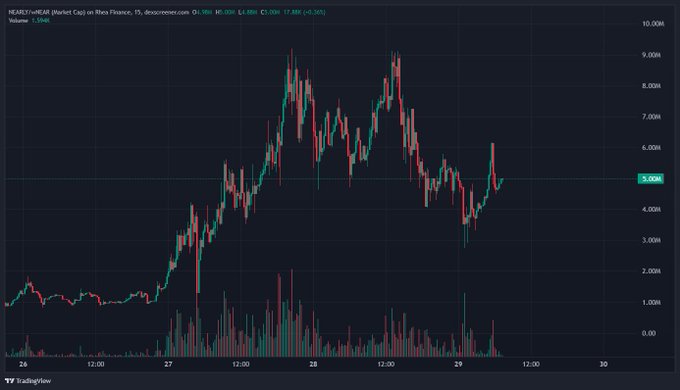Screen dimensions: 680x390
Task: Click the 12:00 label between 29 and 30
Action: (531, 364)
